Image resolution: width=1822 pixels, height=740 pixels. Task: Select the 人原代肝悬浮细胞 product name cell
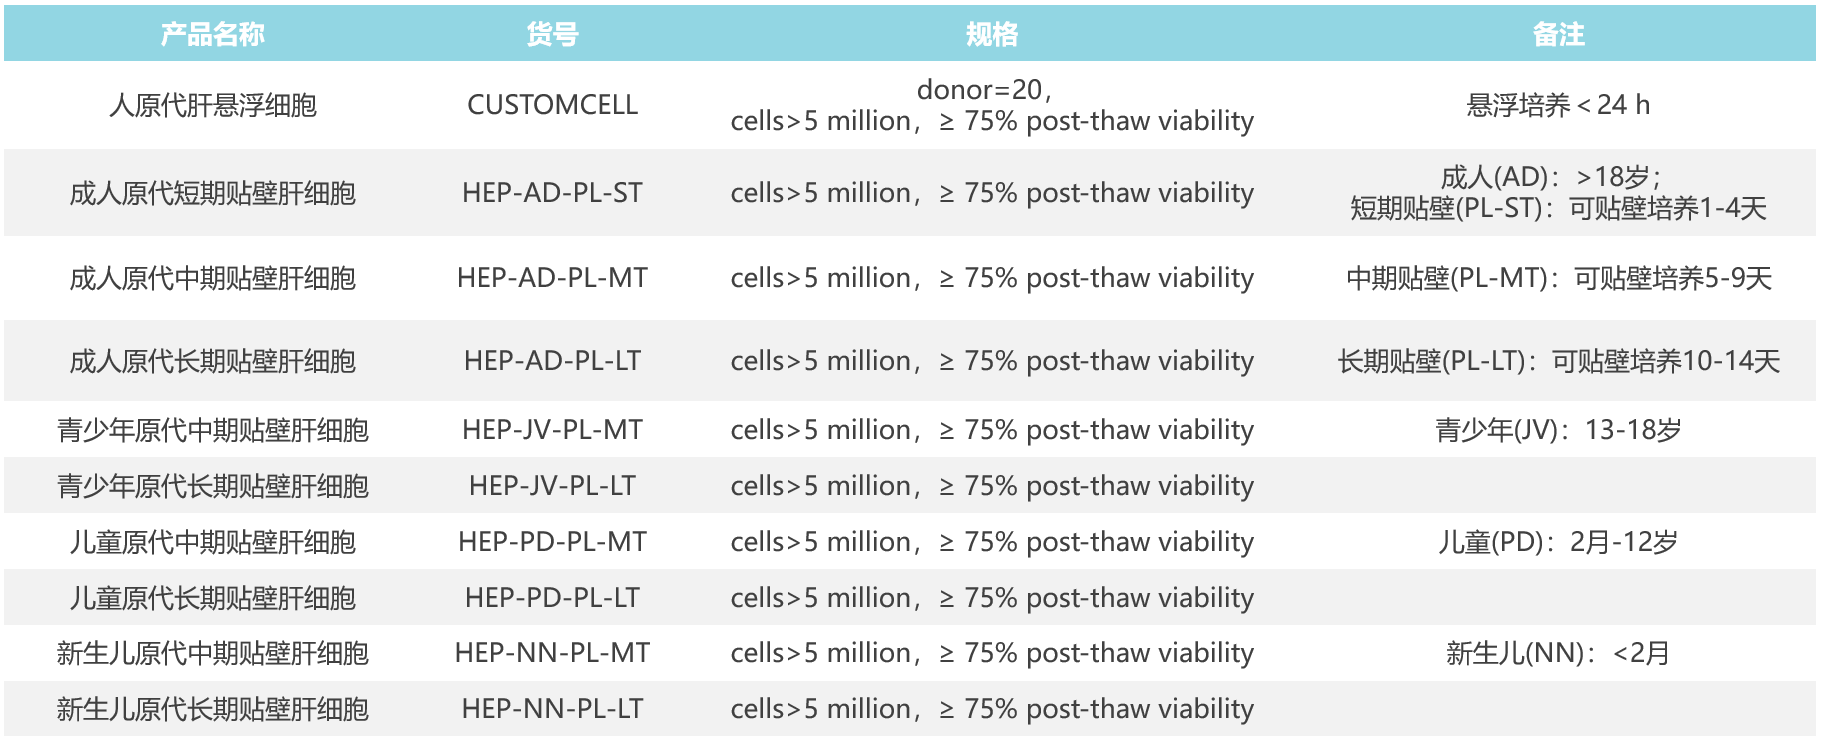pyautogui.click(x=212, y=105)
